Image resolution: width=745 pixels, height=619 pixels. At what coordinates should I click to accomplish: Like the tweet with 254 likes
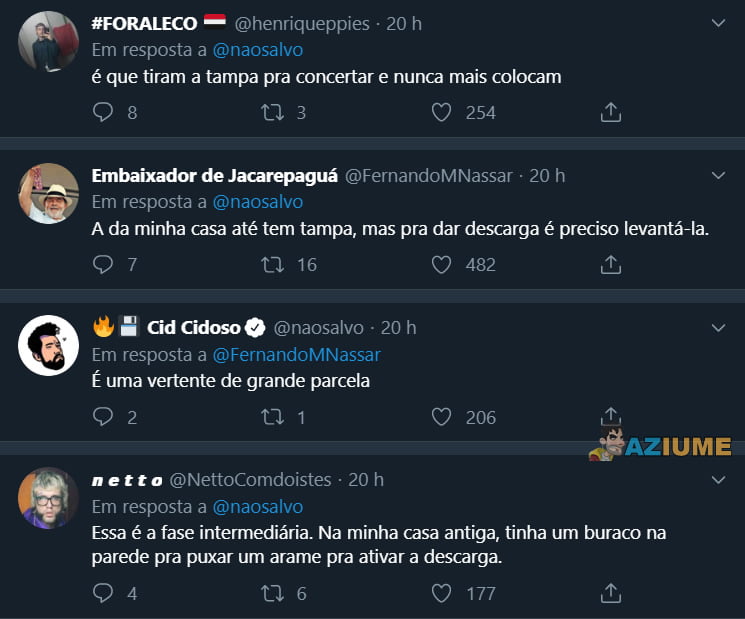(x=441, y=113)
